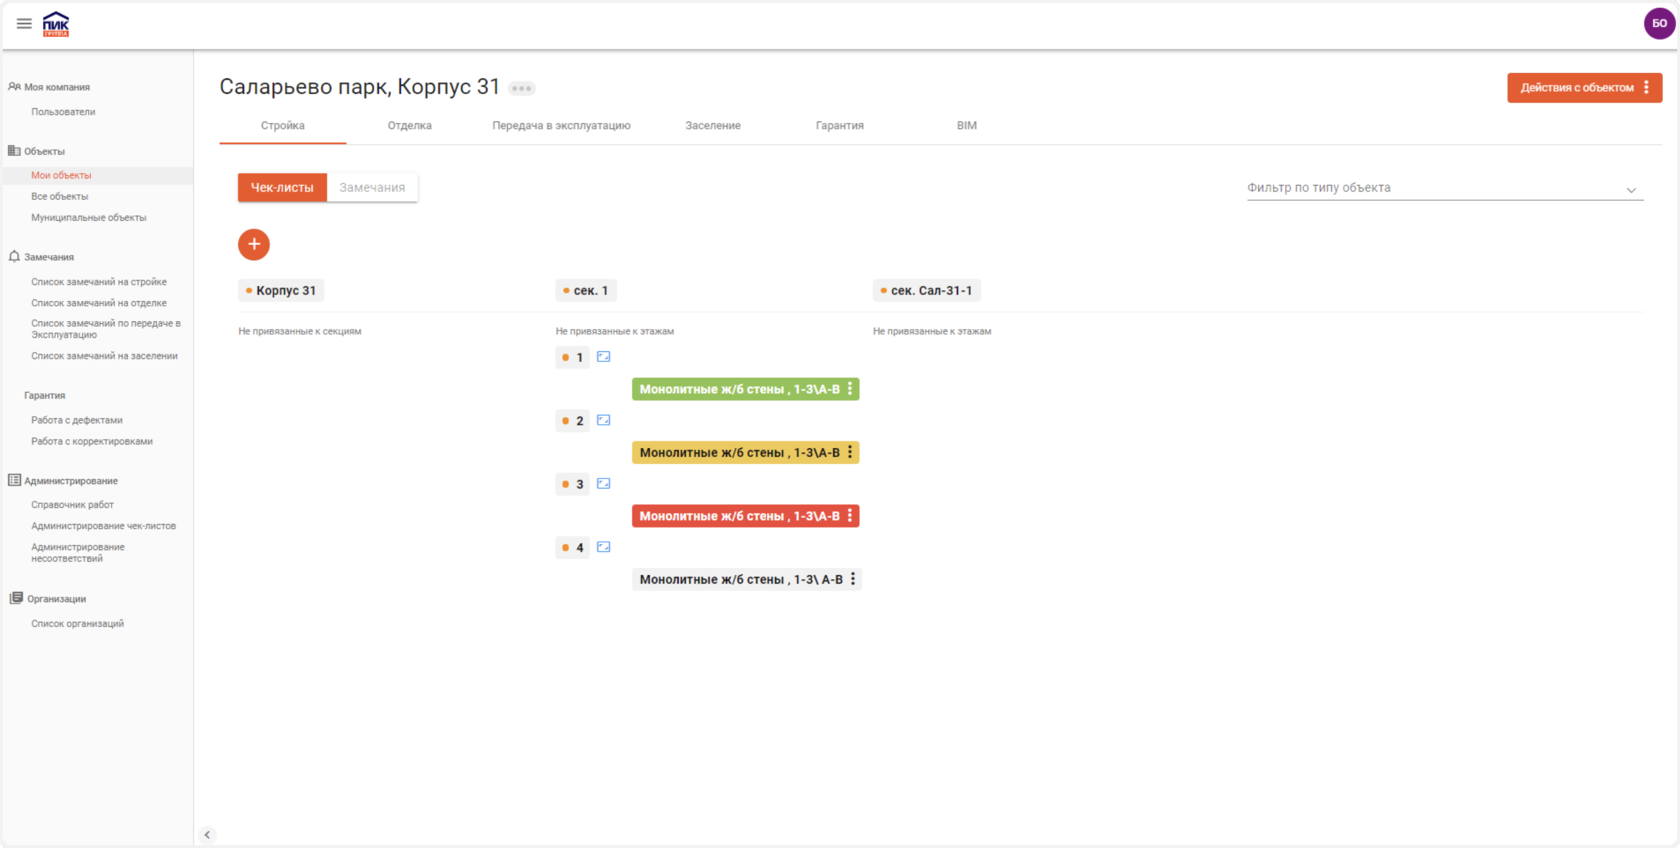Open Список замечаний на заселении
Screen dimensions: 1680x848
(x=104, y=356)
